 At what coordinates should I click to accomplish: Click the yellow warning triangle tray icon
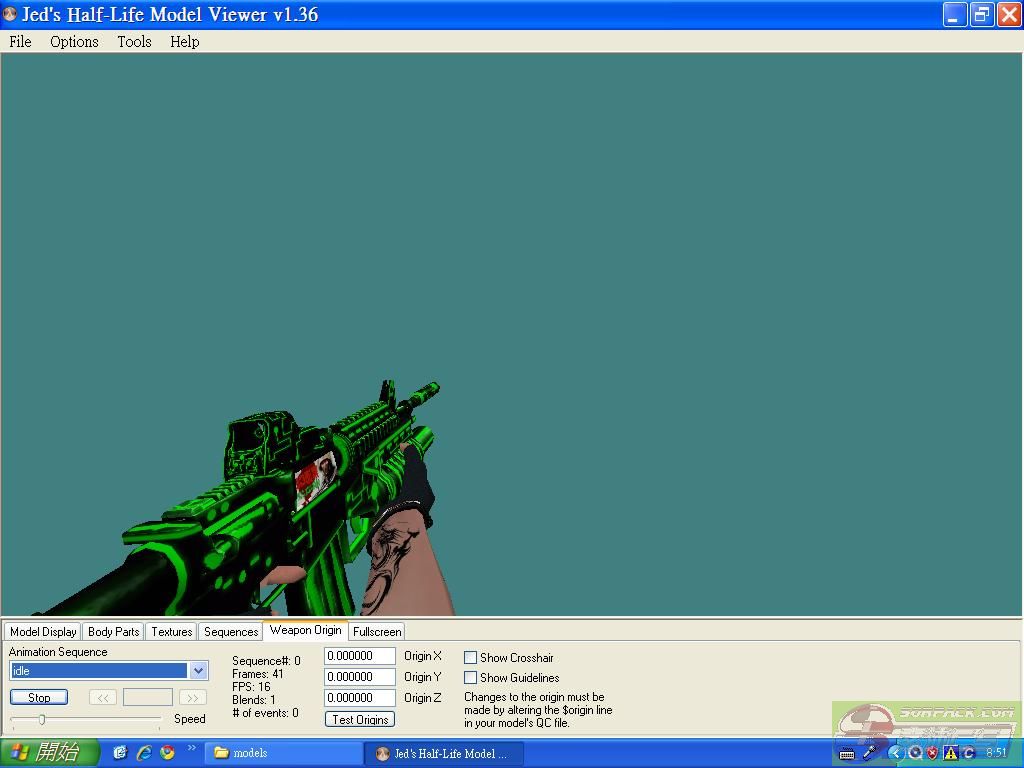click(951, 753)
